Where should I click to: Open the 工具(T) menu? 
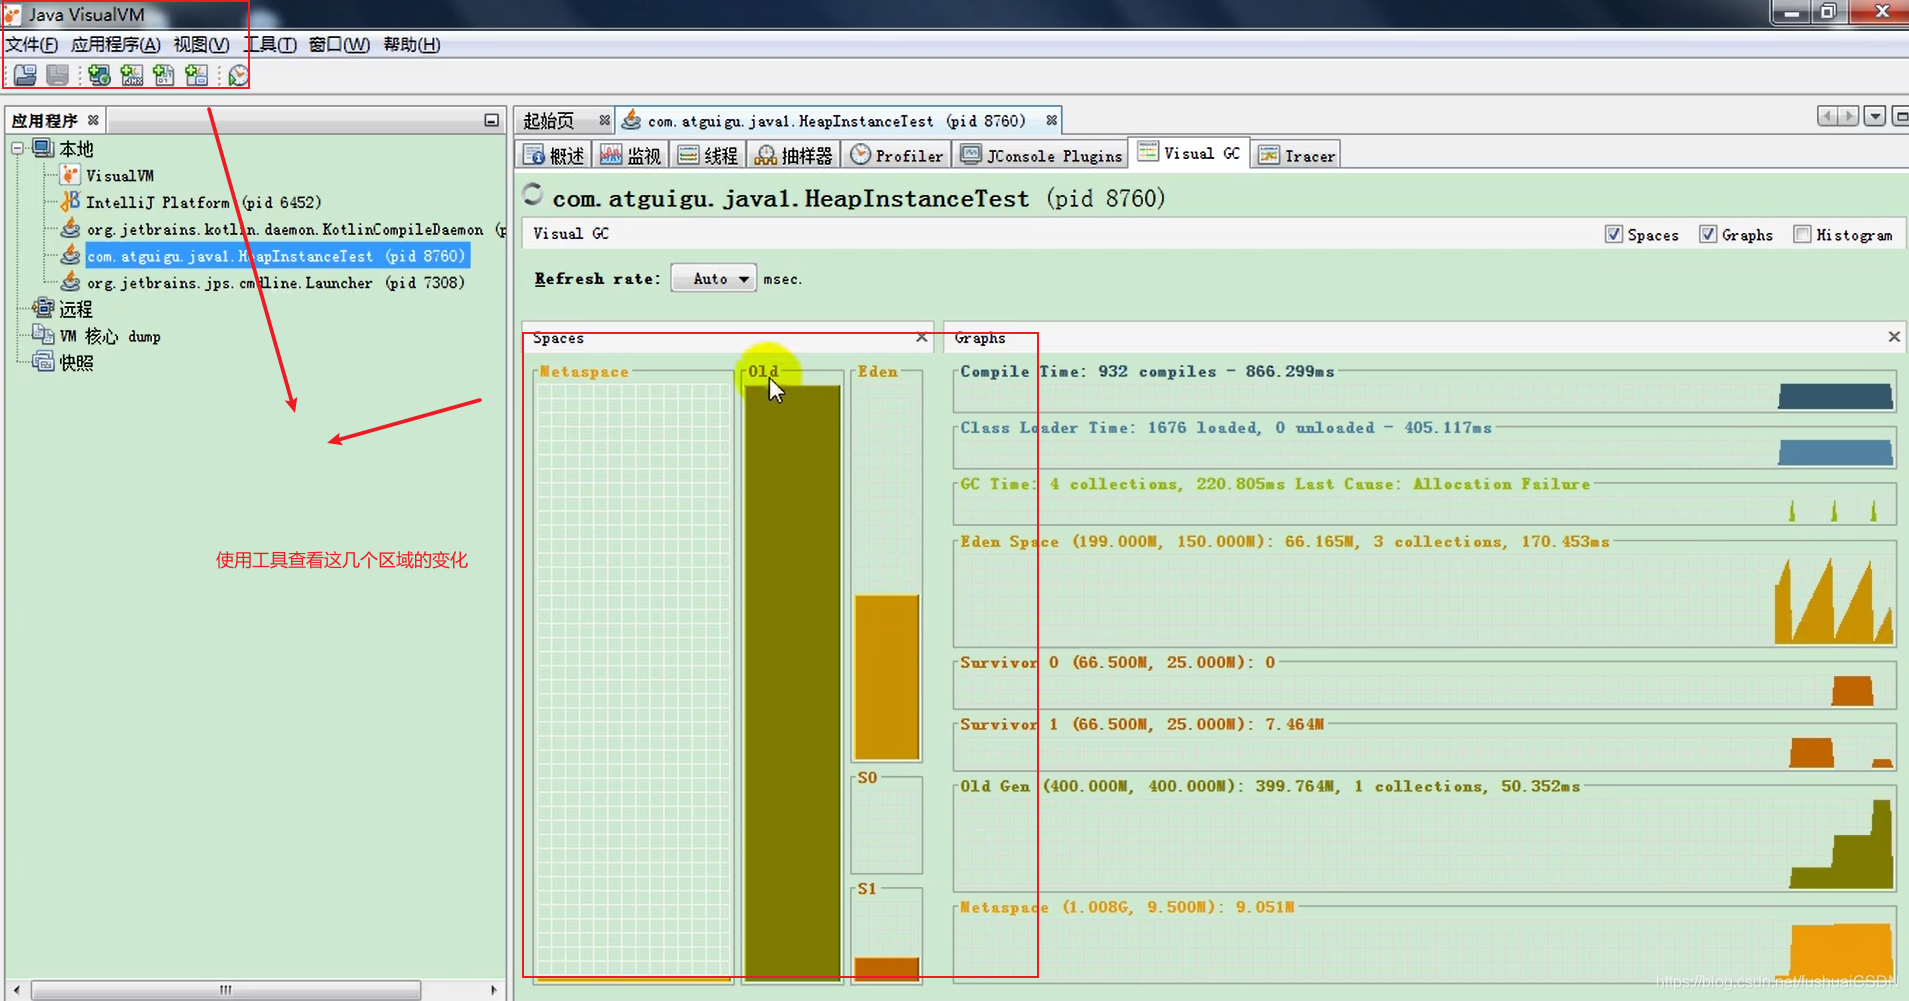point(270,44)
